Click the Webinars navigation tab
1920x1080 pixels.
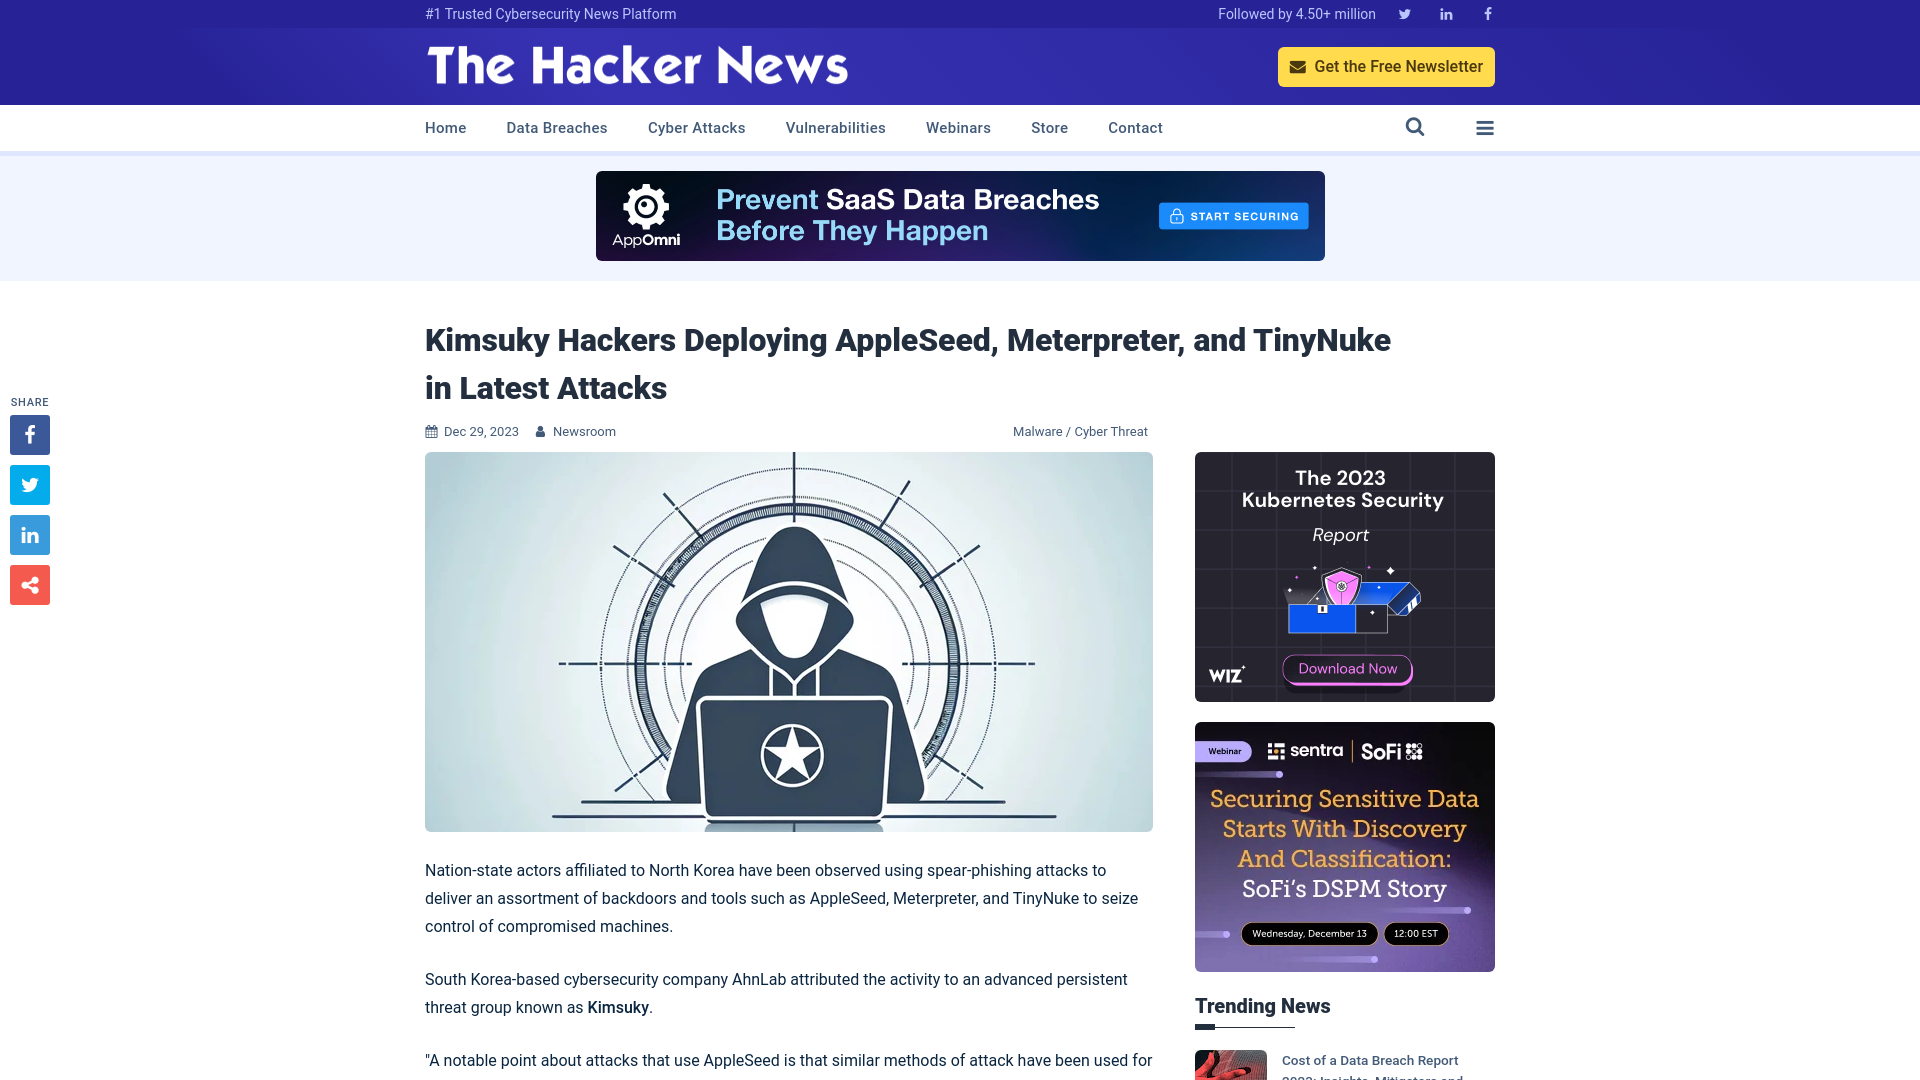coord(957,128)
